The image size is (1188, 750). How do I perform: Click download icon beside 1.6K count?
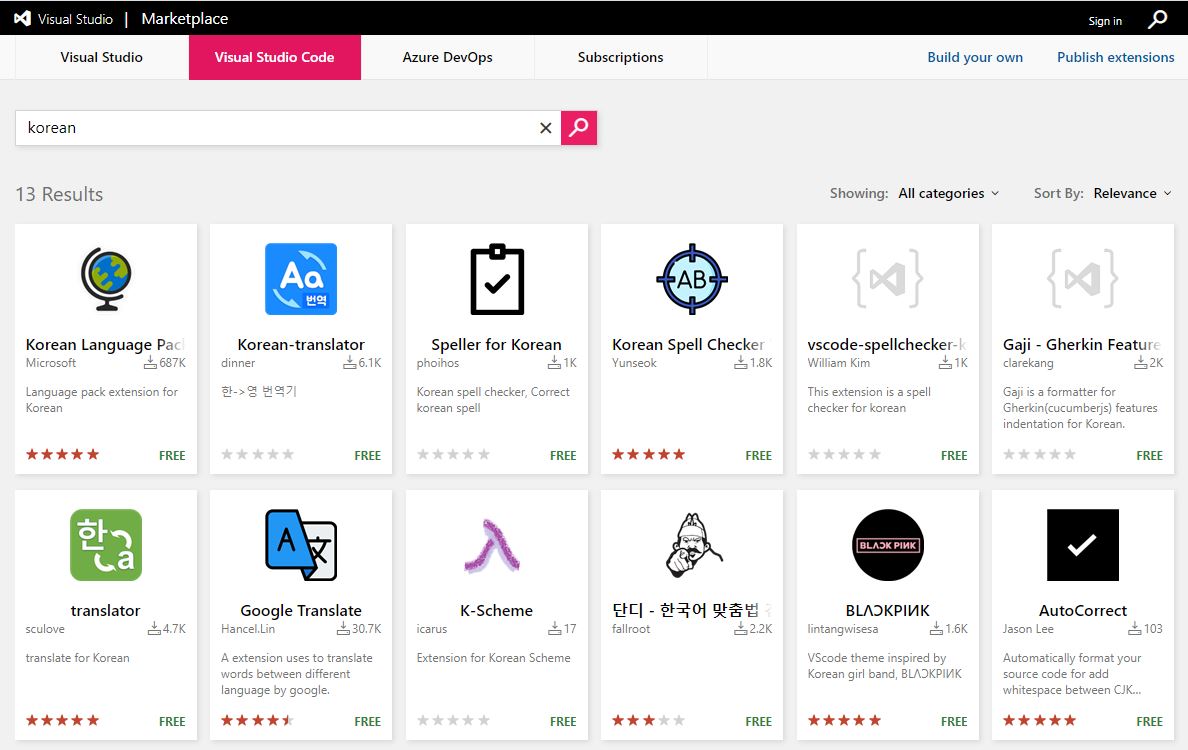(x=936, y=629)
